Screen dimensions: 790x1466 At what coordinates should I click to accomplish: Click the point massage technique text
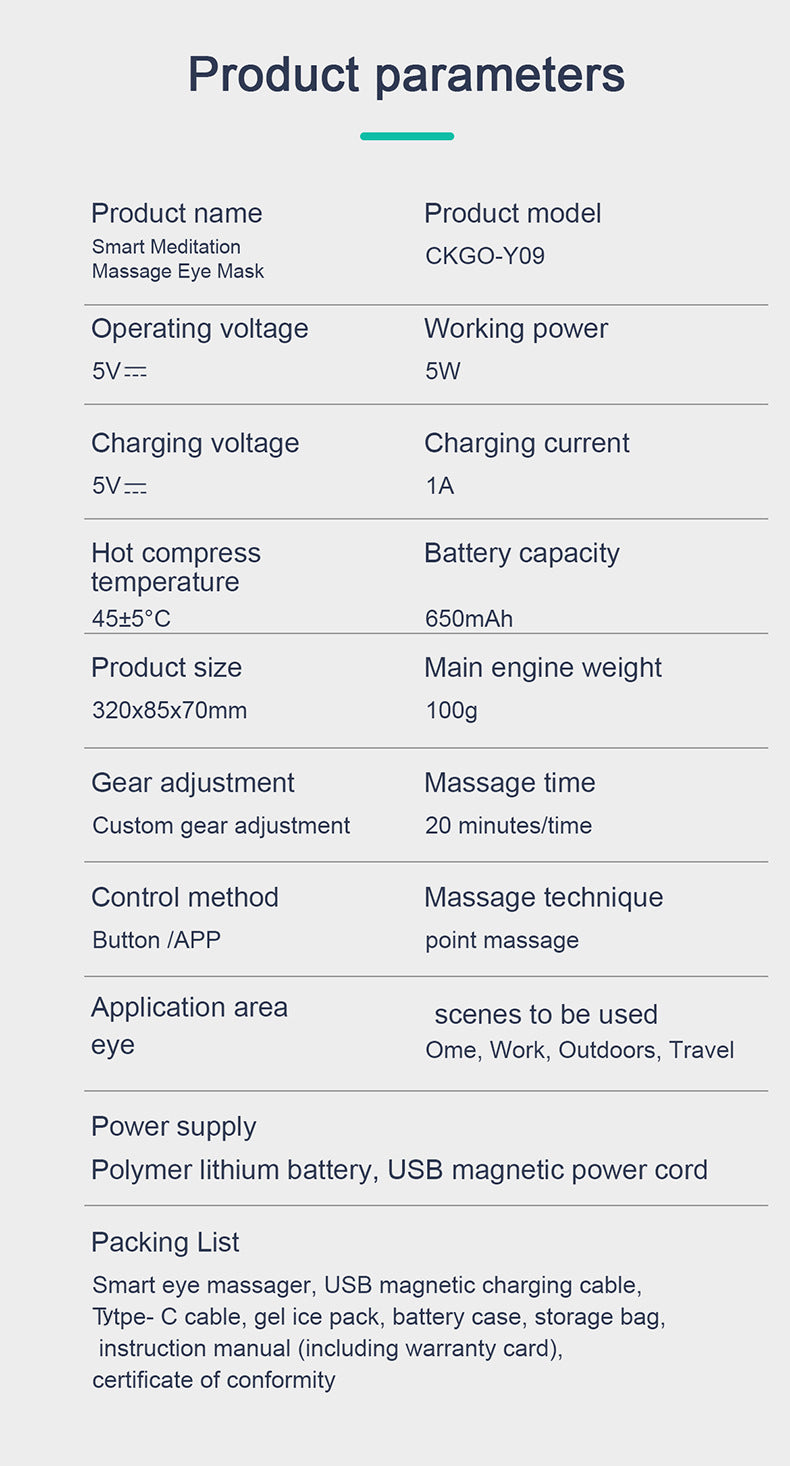(502, 941)
